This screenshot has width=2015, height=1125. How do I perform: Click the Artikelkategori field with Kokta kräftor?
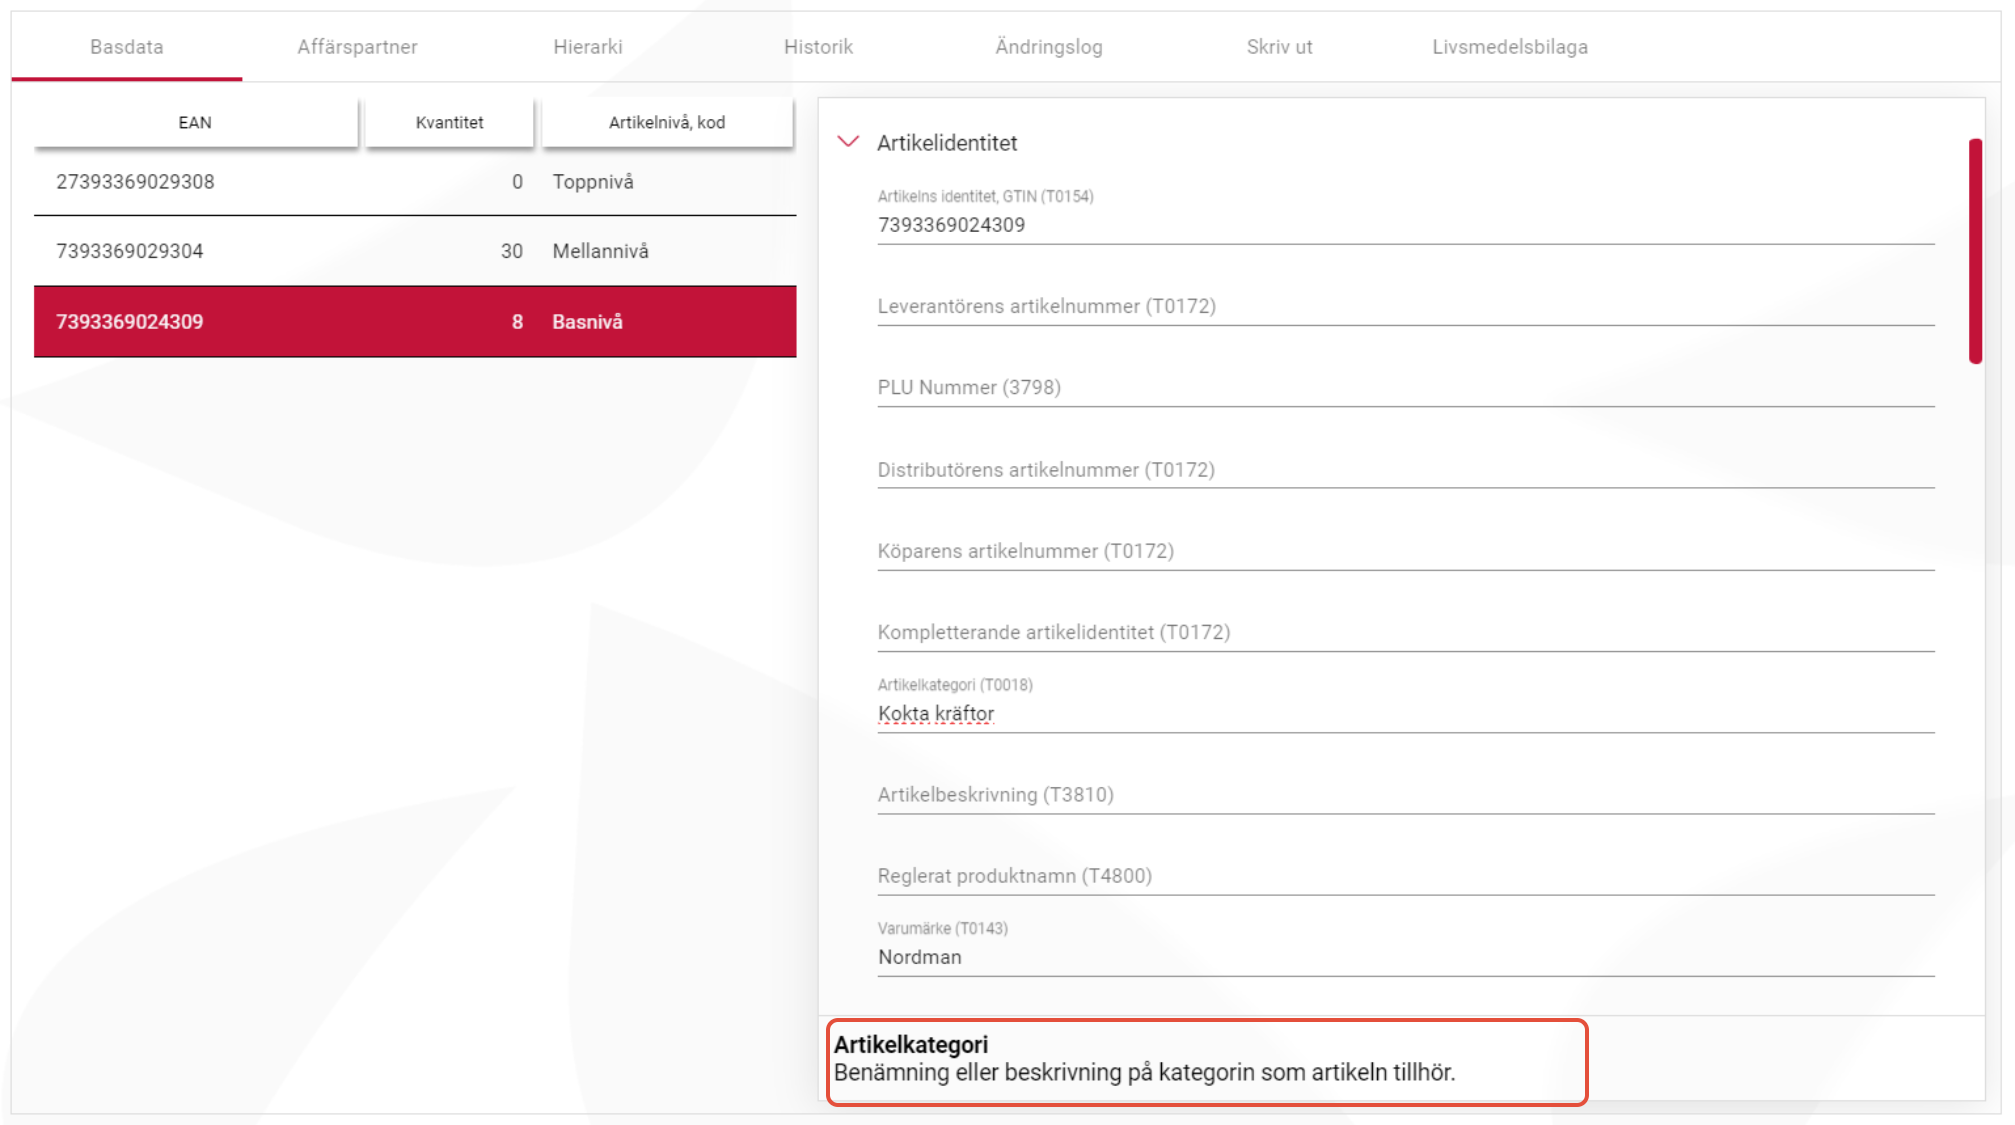pyautogui.click(x=1405, y=714)
